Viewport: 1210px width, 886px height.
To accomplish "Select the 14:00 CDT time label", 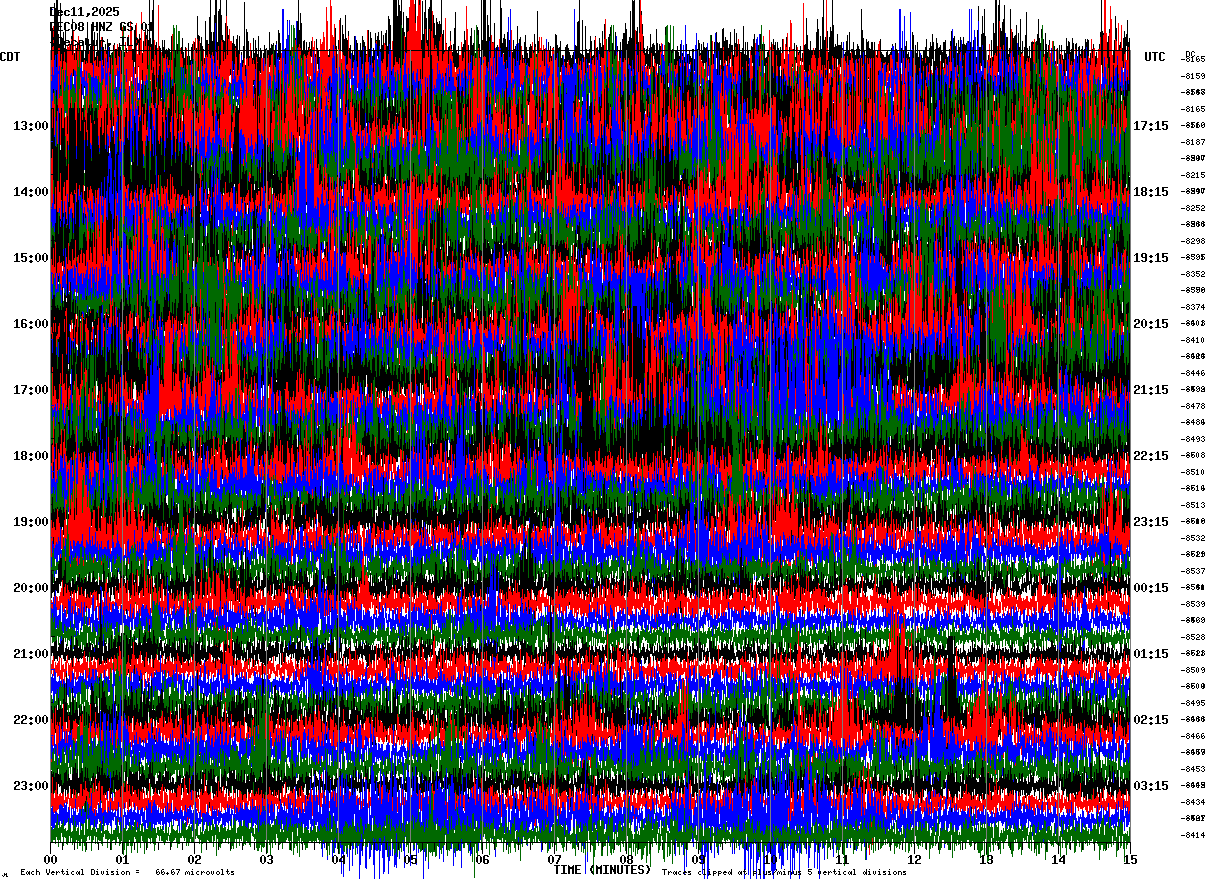I will [x=31, y=192].
